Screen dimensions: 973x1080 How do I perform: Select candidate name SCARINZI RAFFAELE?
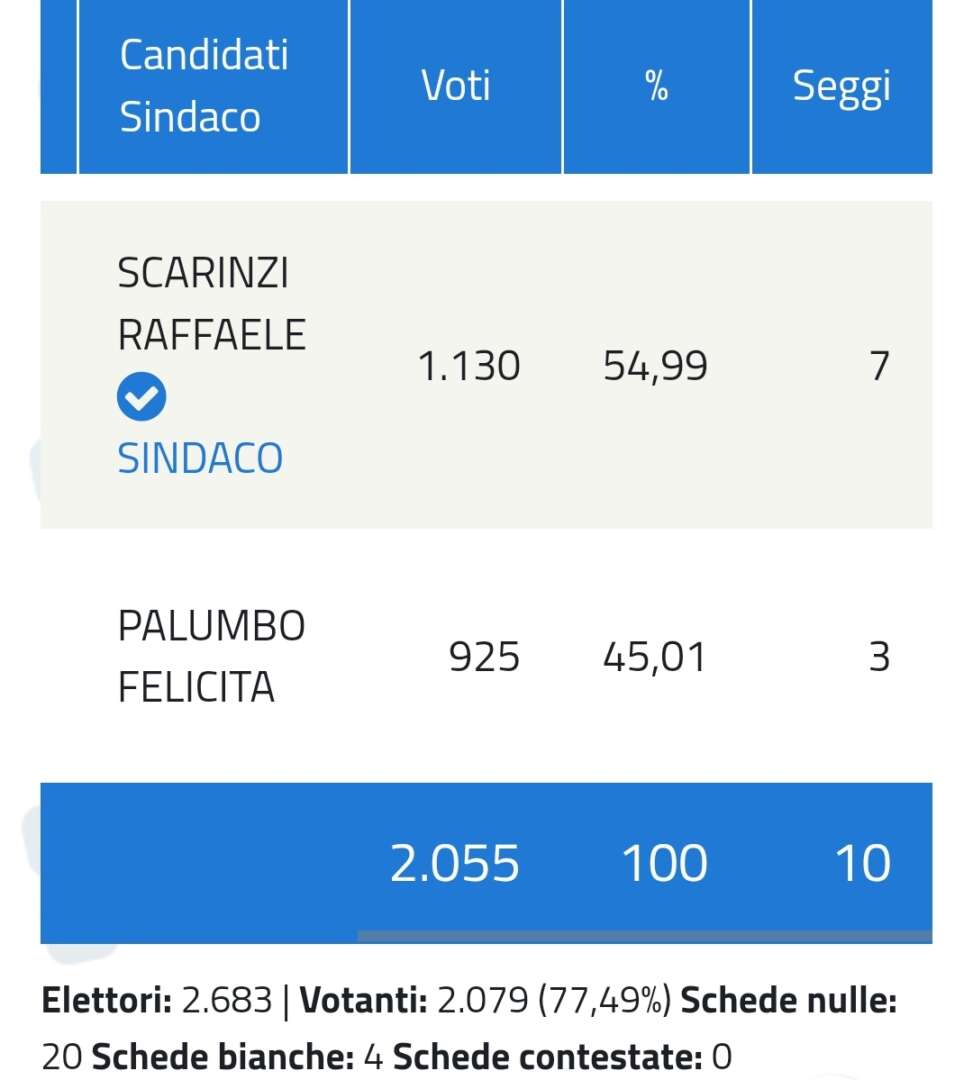[211, 304]
